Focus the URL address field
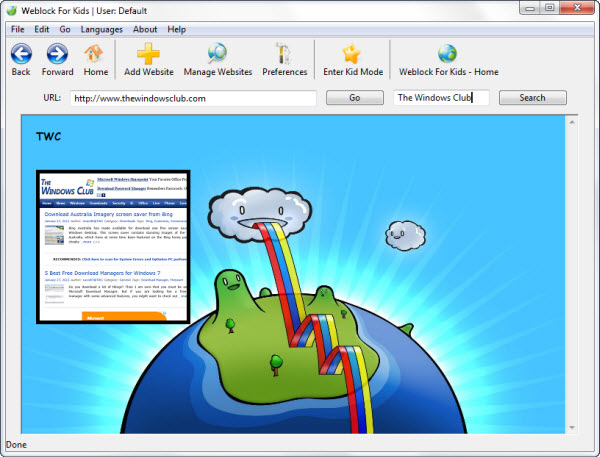The image size is (600, 457). [x=193, y=98]
